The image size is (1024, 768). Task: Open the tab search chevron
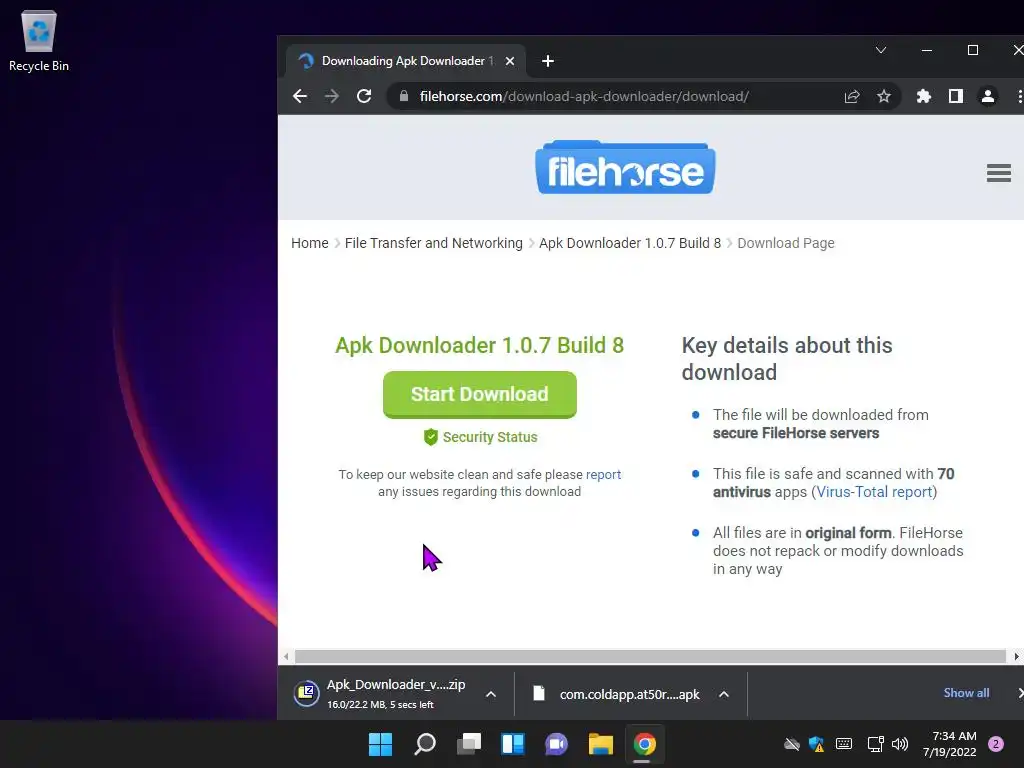880,50
